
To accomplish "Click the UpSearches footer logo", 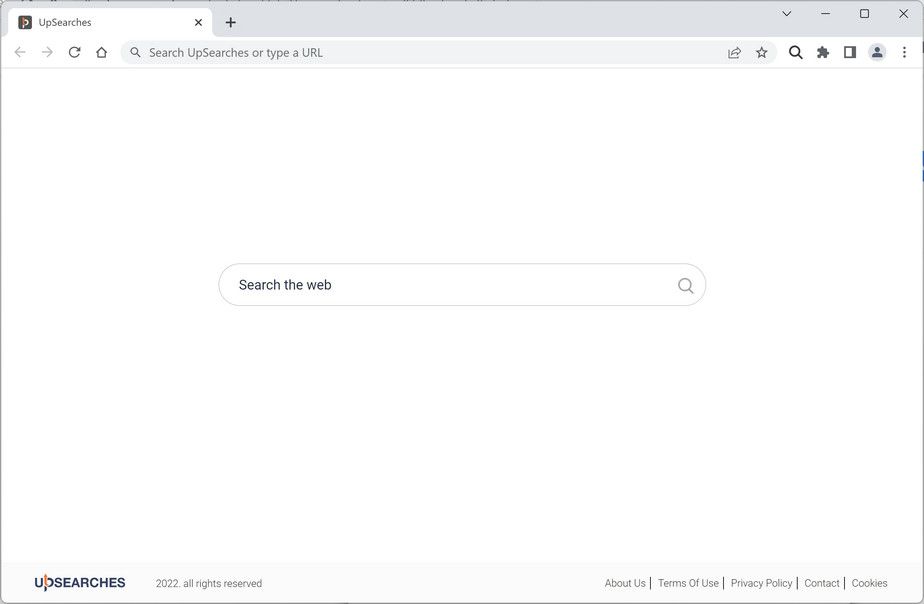I will pyautogui.click(x=80, y=582).
